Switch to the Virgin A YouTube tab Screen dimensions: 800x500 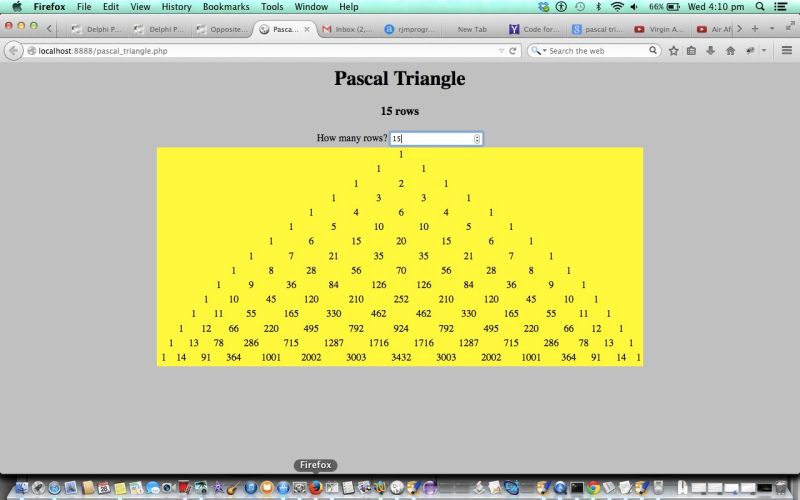tap(659, 30)
